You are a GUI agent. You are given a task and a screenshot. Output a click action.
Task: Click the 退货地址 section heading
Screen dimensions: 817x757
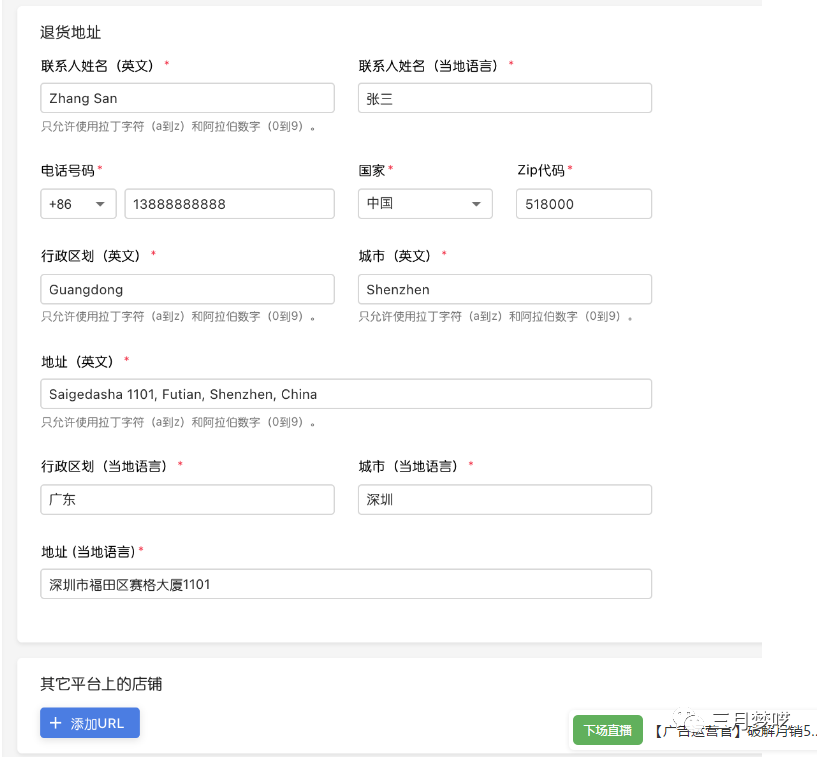[70, 33]
